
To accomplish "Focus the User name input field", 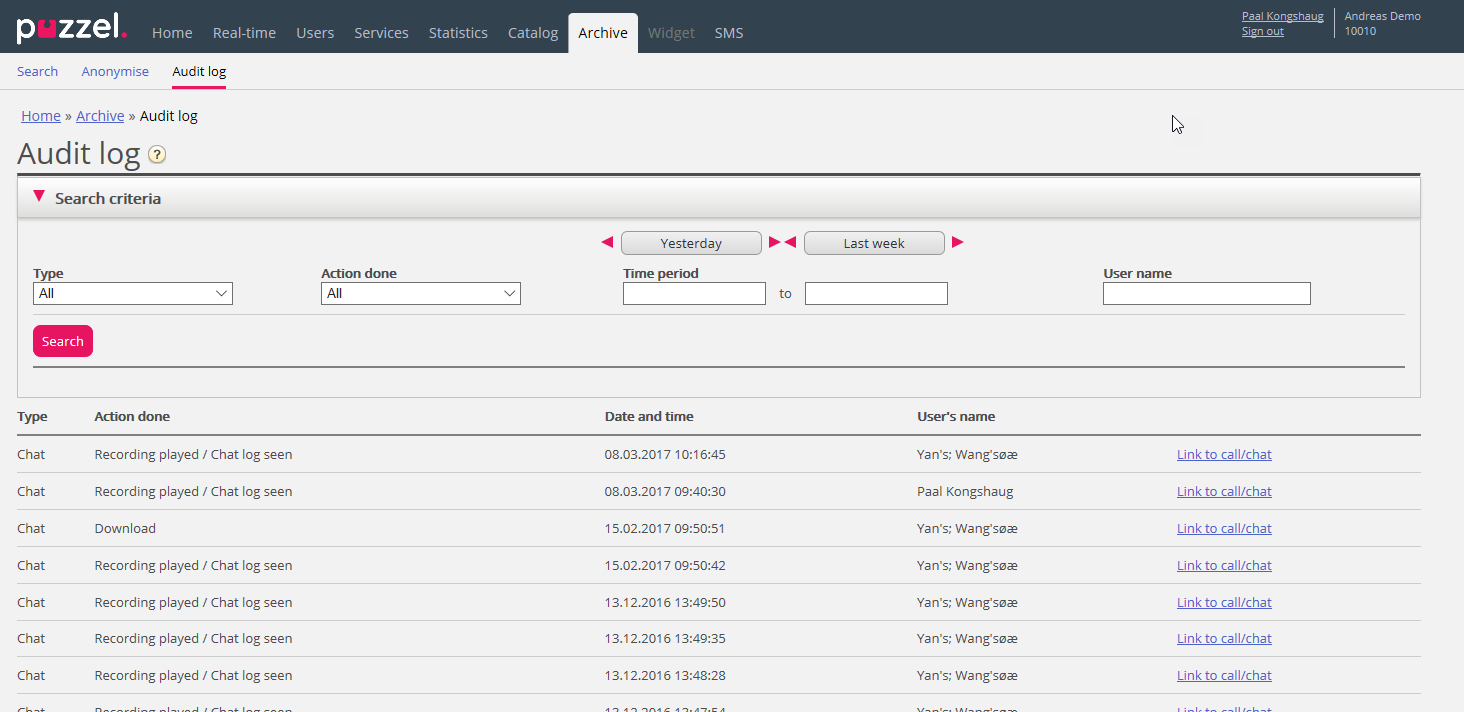I will (1206, 293).
